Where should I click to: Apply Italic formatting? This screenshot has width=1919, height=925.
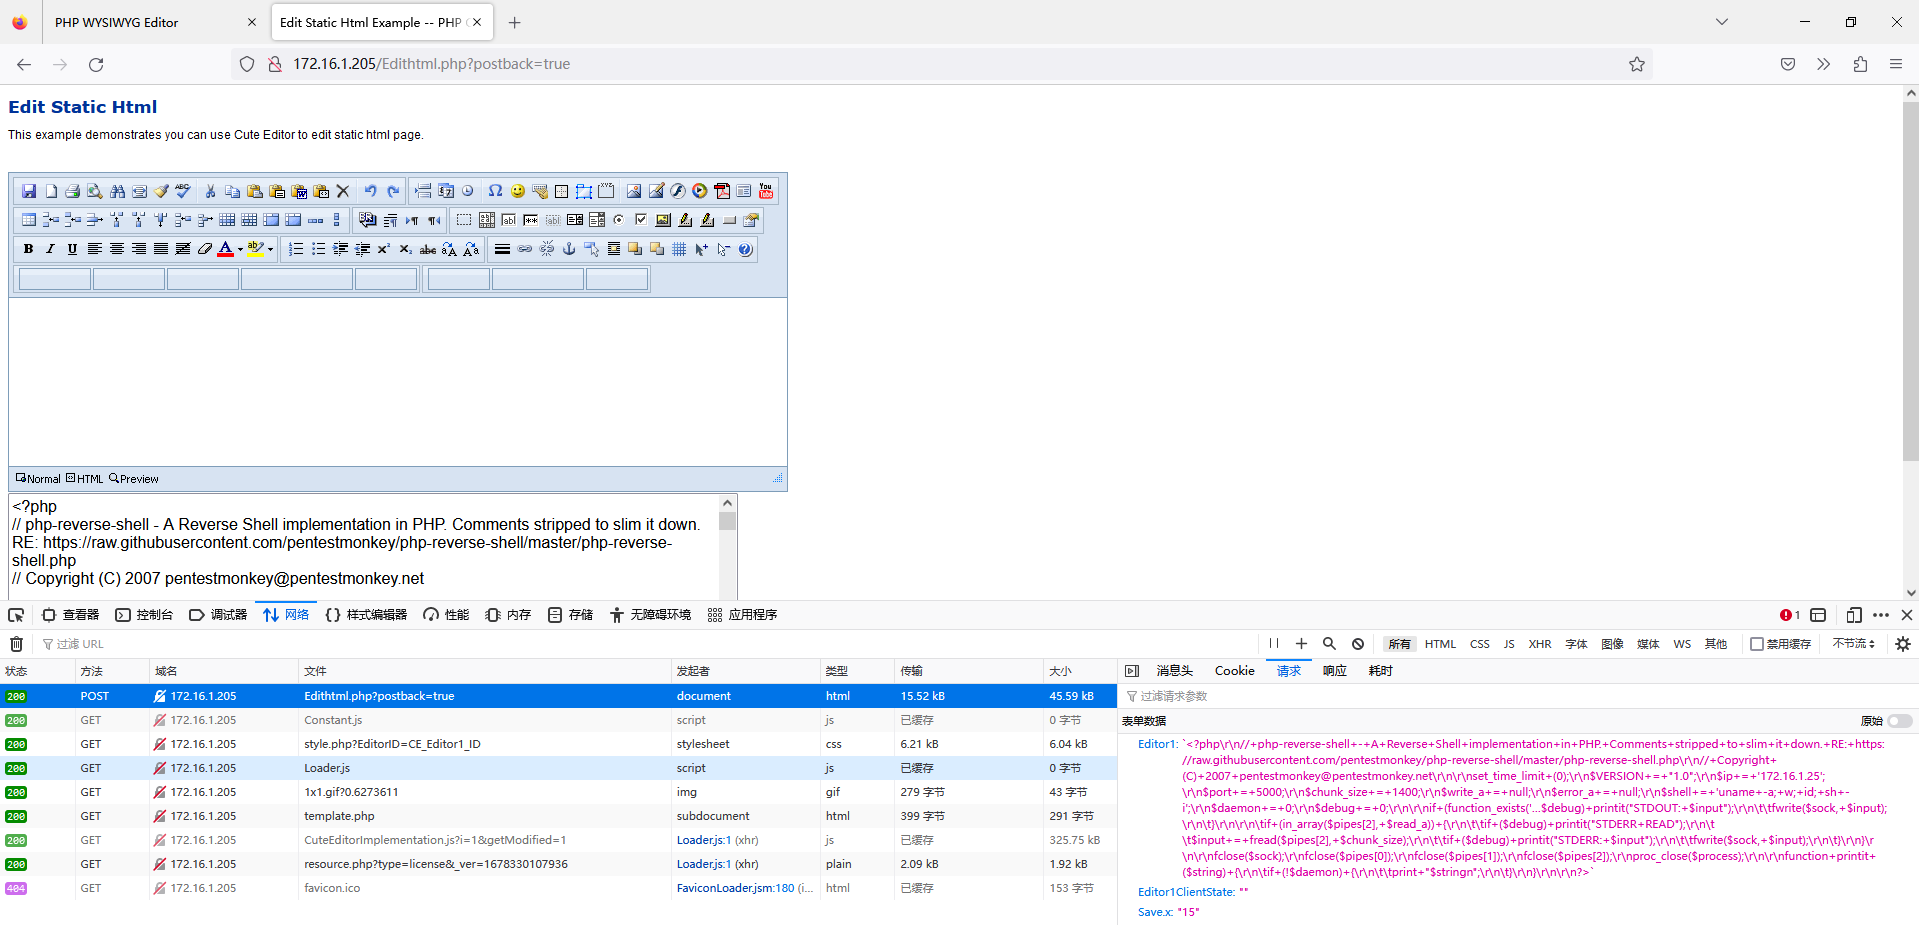(50, 249)
